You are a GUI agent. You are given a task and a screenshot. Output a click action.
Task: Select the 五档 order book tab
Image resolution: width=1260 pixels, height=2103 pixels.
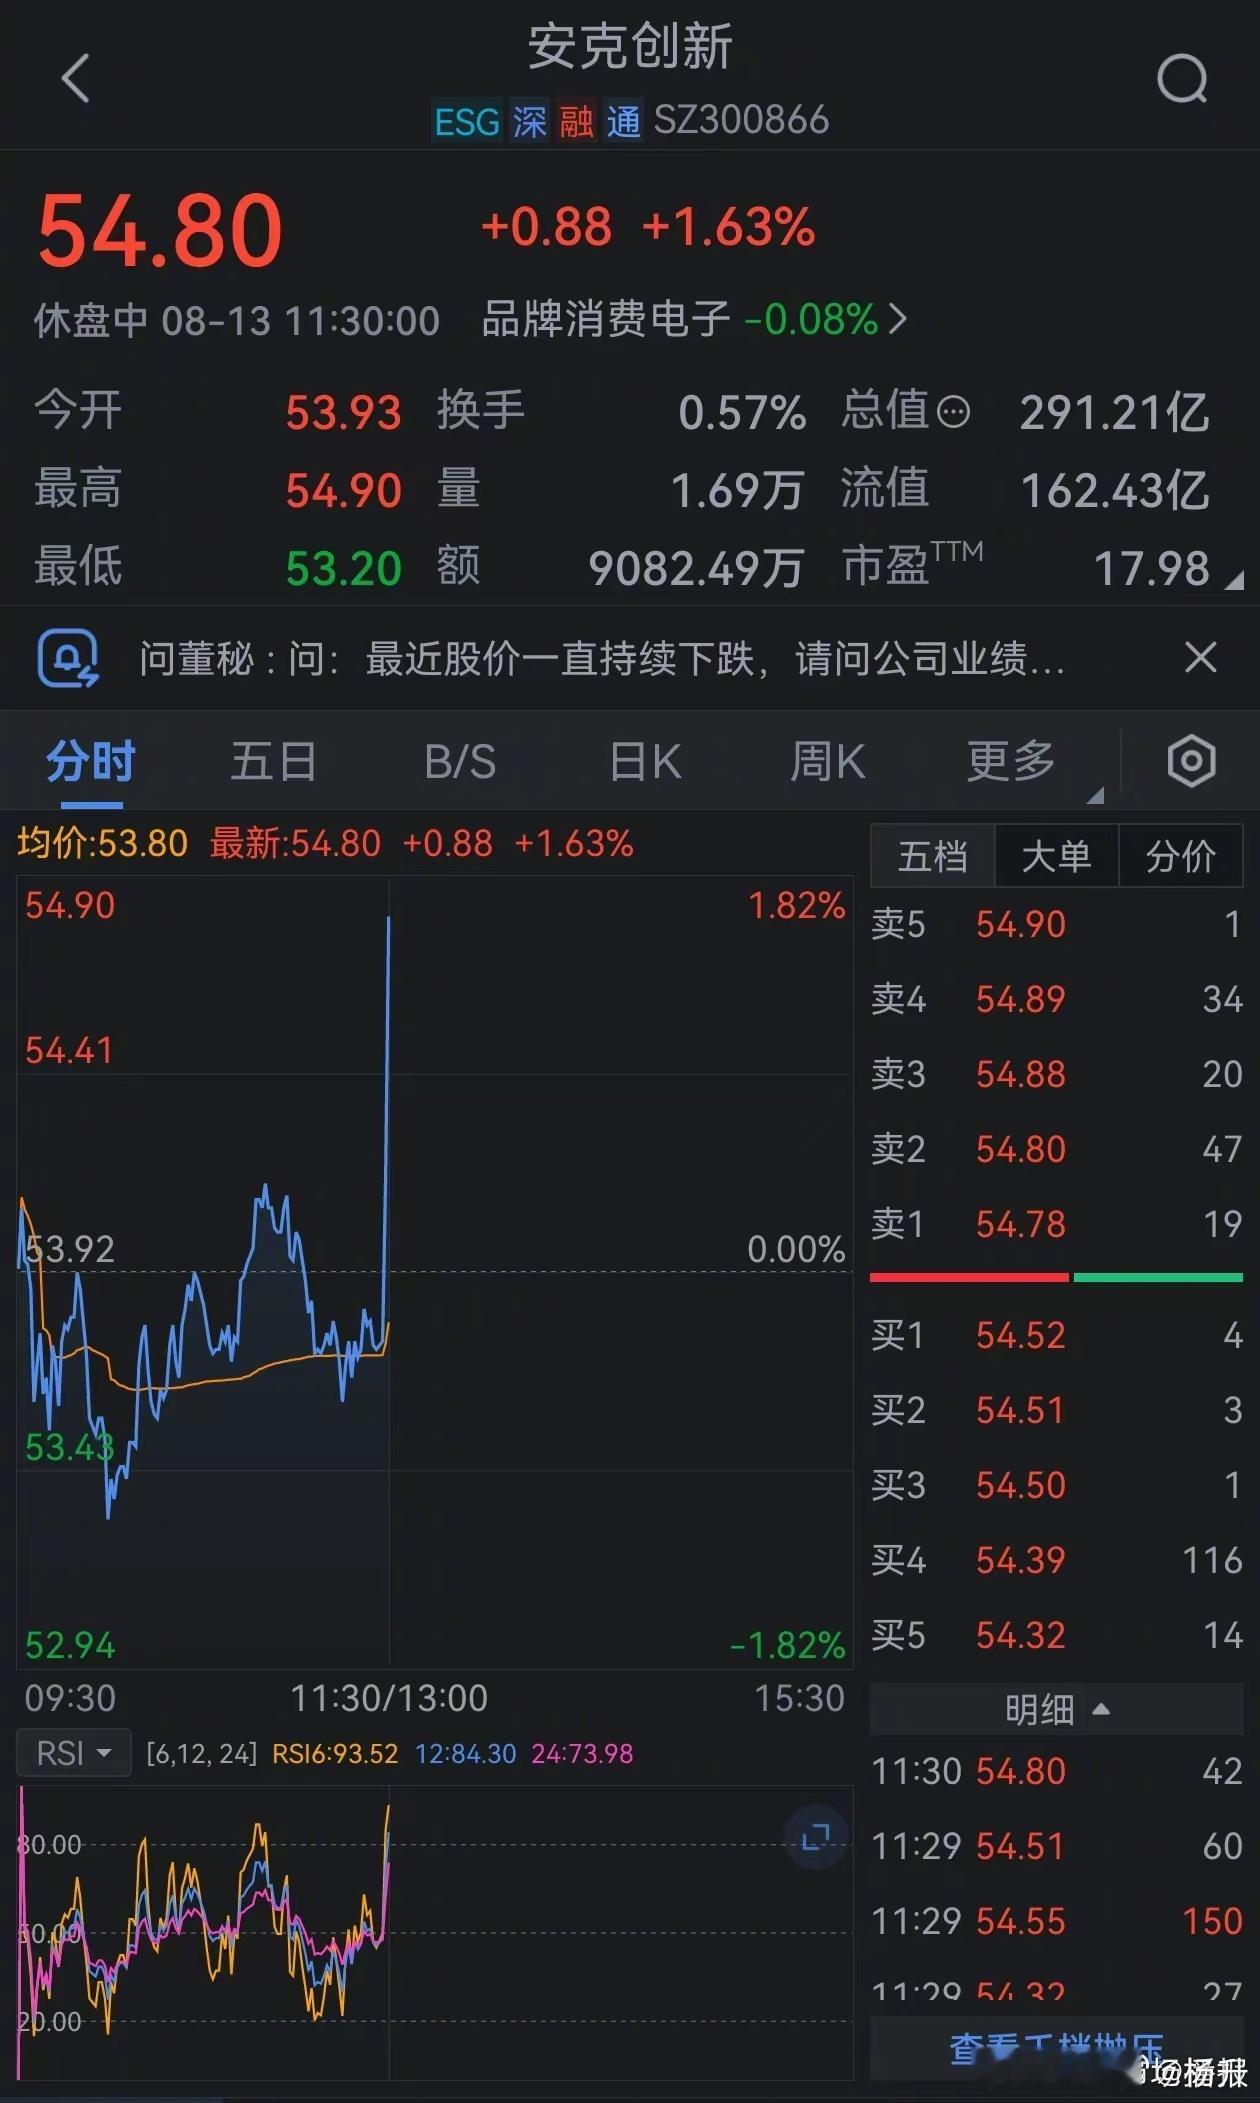933,856
